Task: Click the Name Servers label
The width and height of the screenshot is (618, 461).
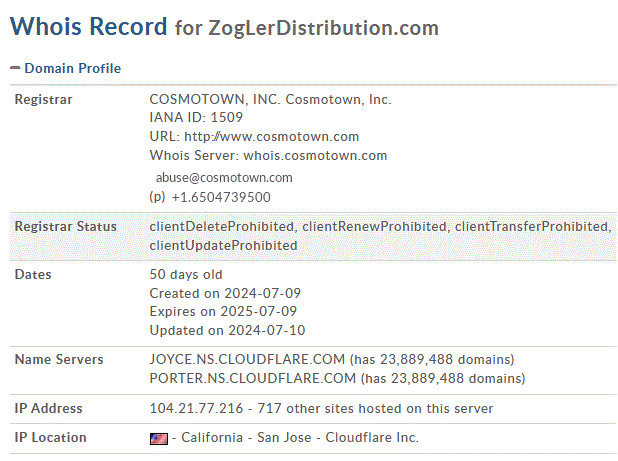Action: coord(56,358)
